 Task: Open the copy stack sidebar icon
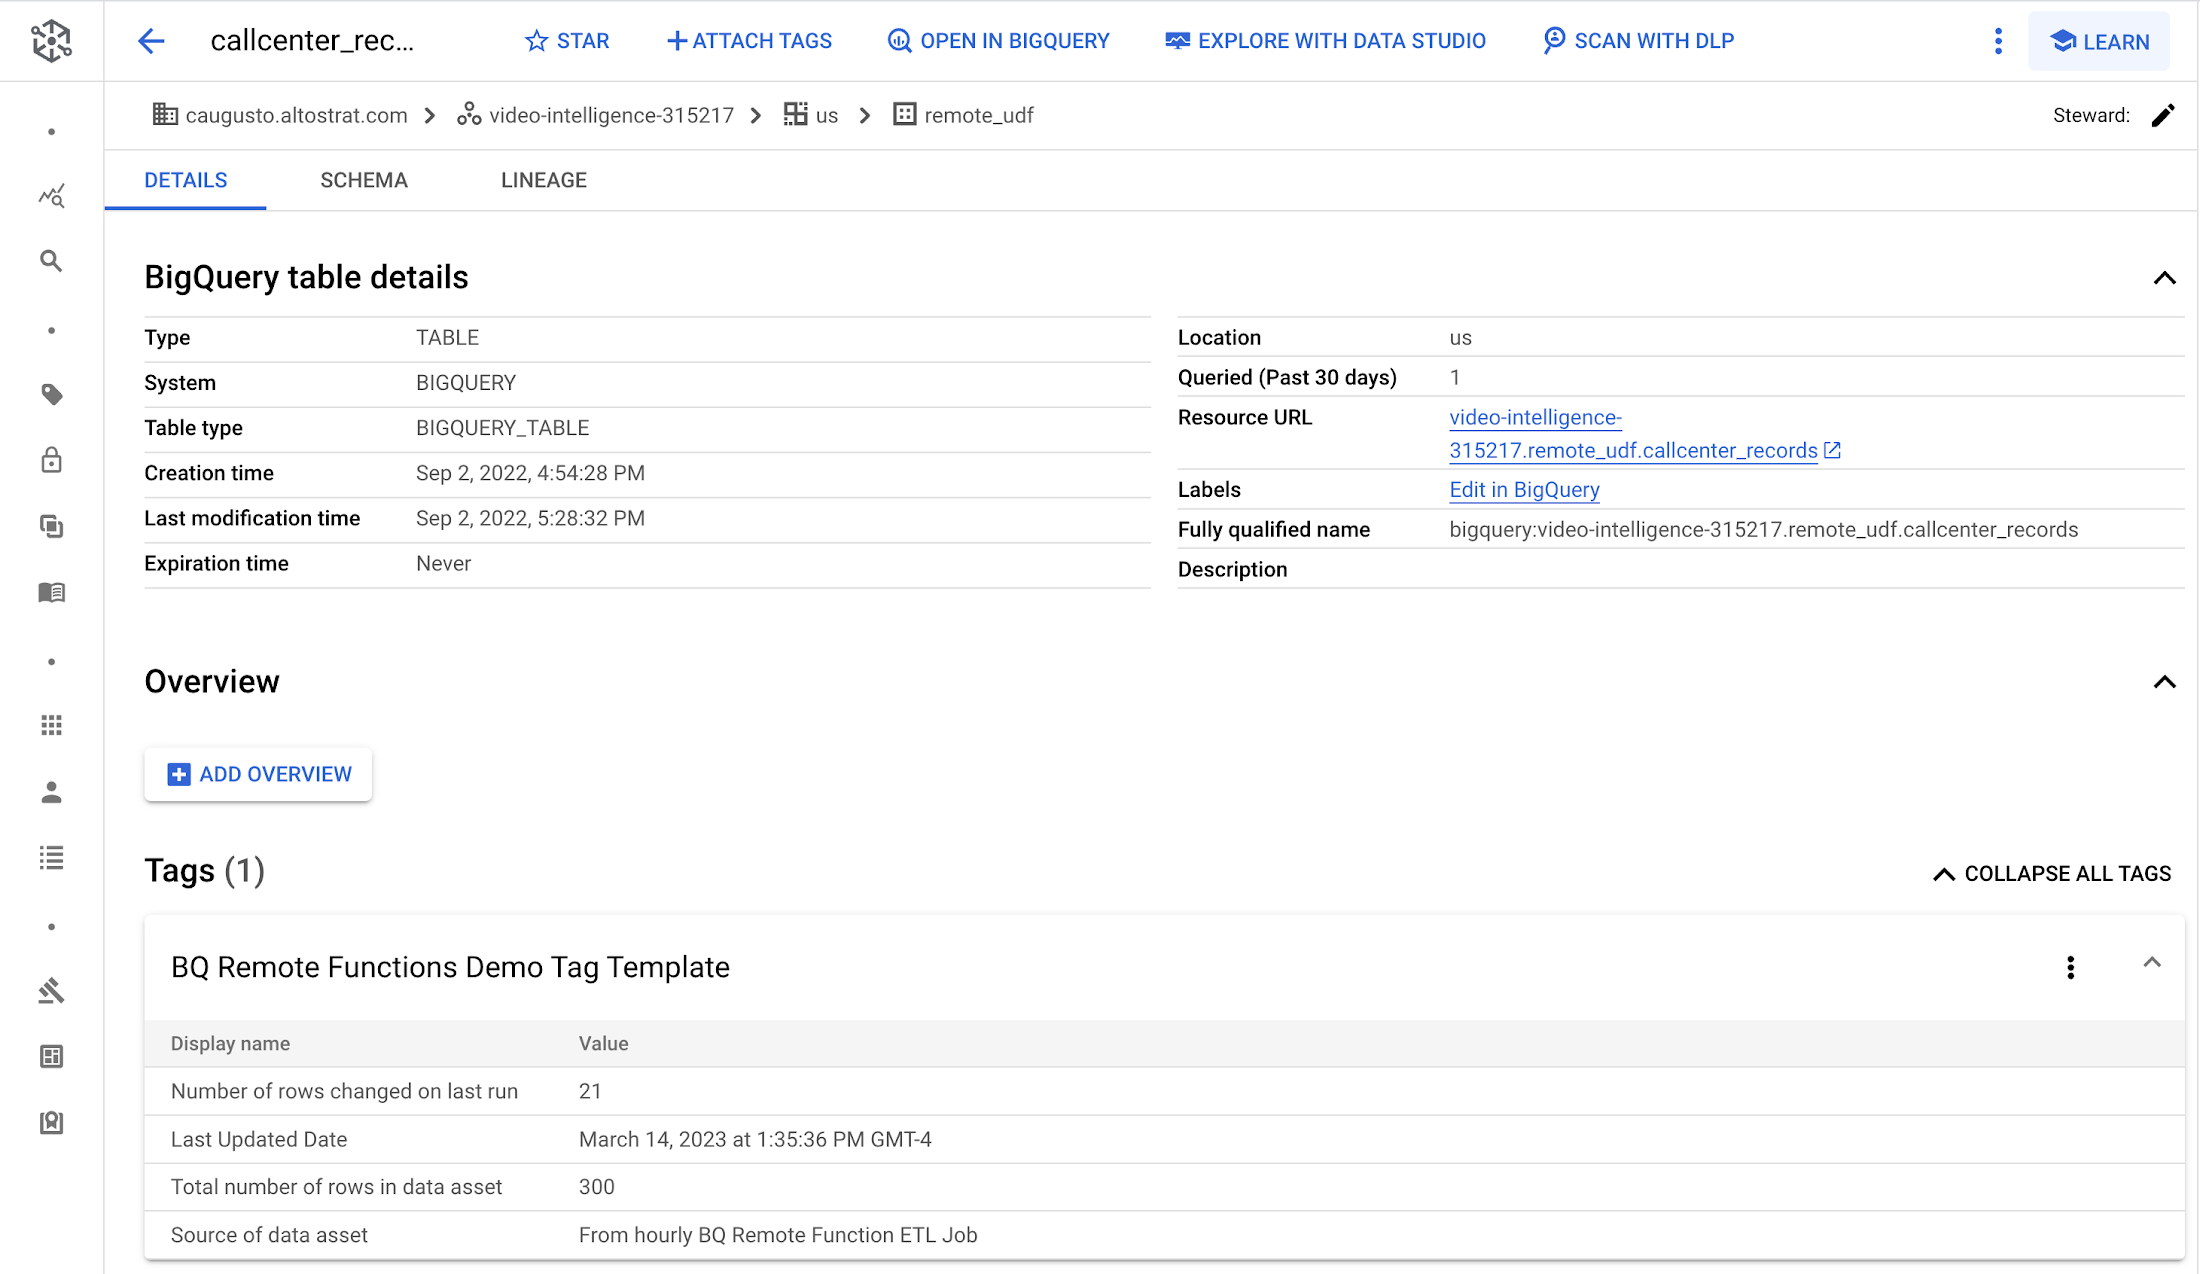[x=52, y=527]
